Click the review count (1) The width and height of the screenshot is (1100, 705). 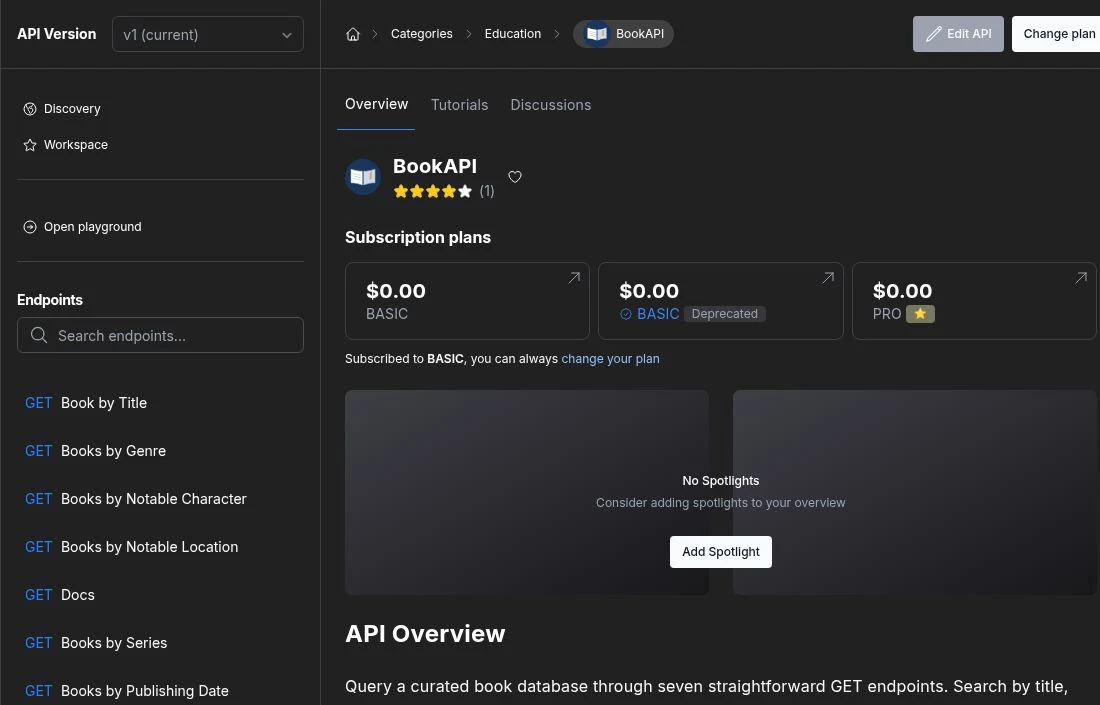click(x=487, y=191)
